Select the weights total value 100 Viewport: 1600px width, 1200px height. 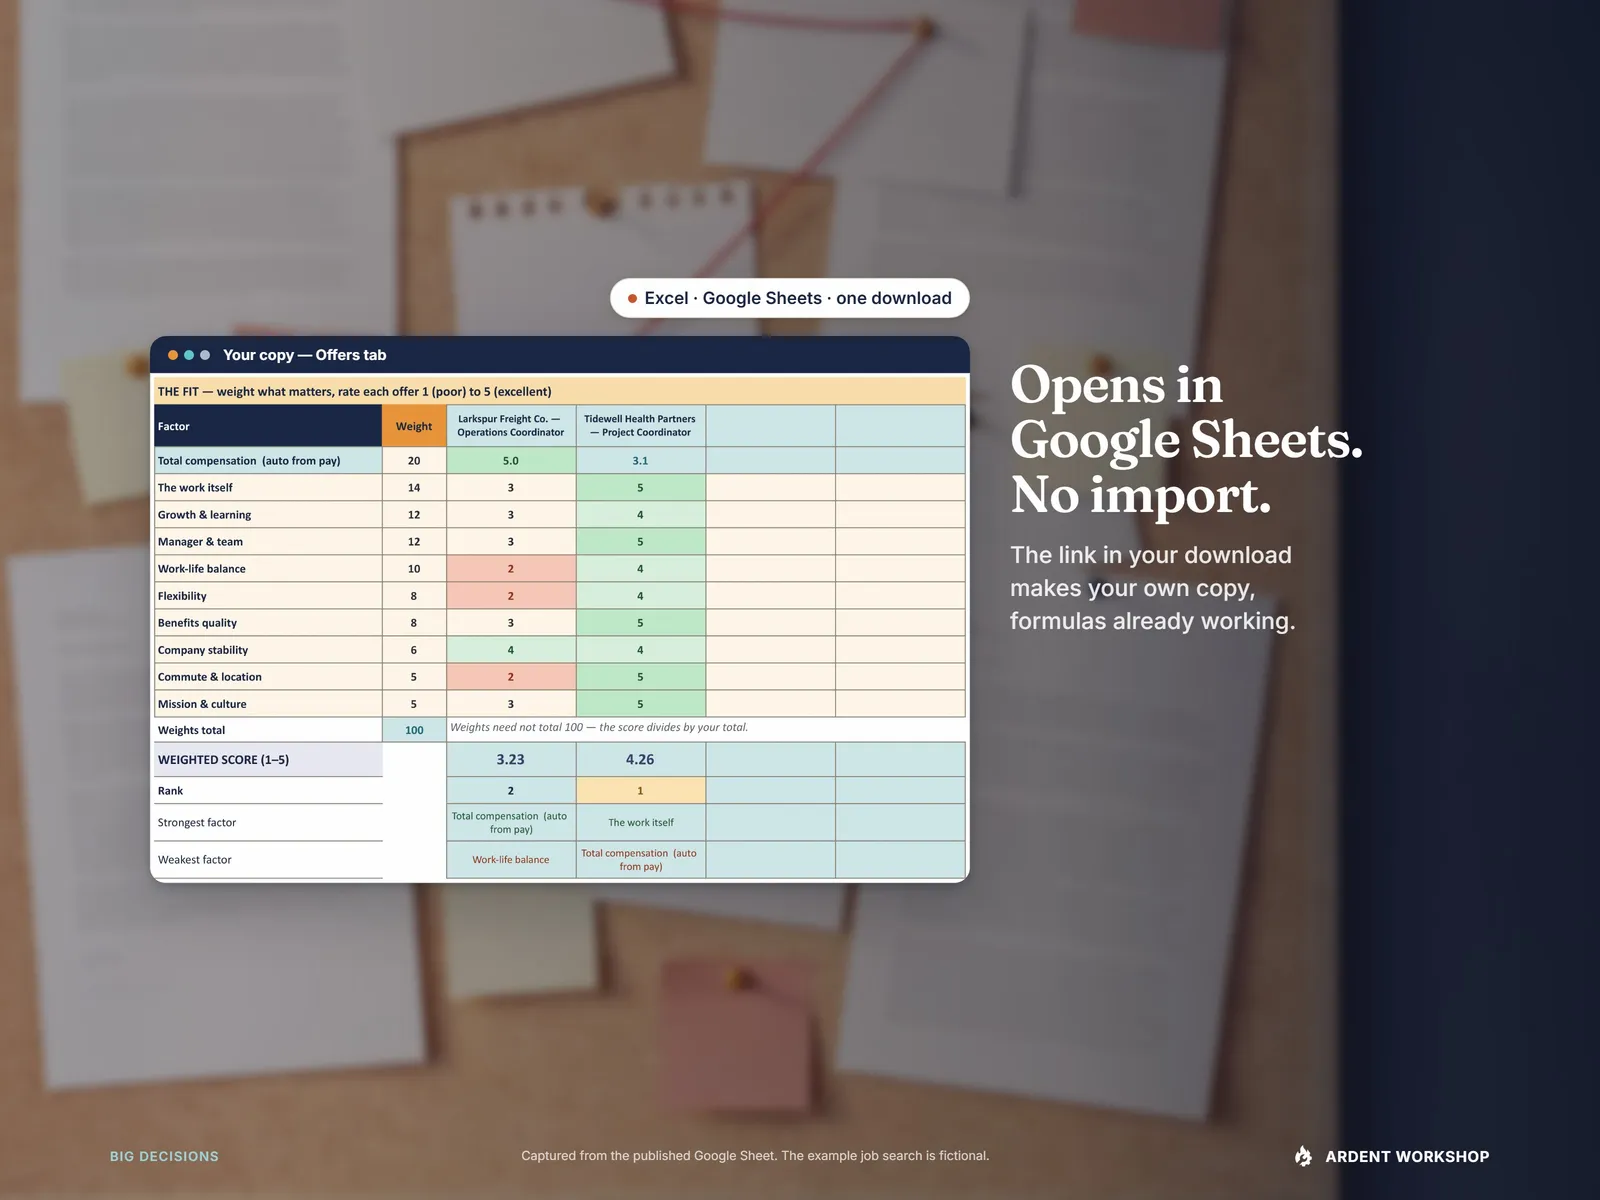point(414,730)
